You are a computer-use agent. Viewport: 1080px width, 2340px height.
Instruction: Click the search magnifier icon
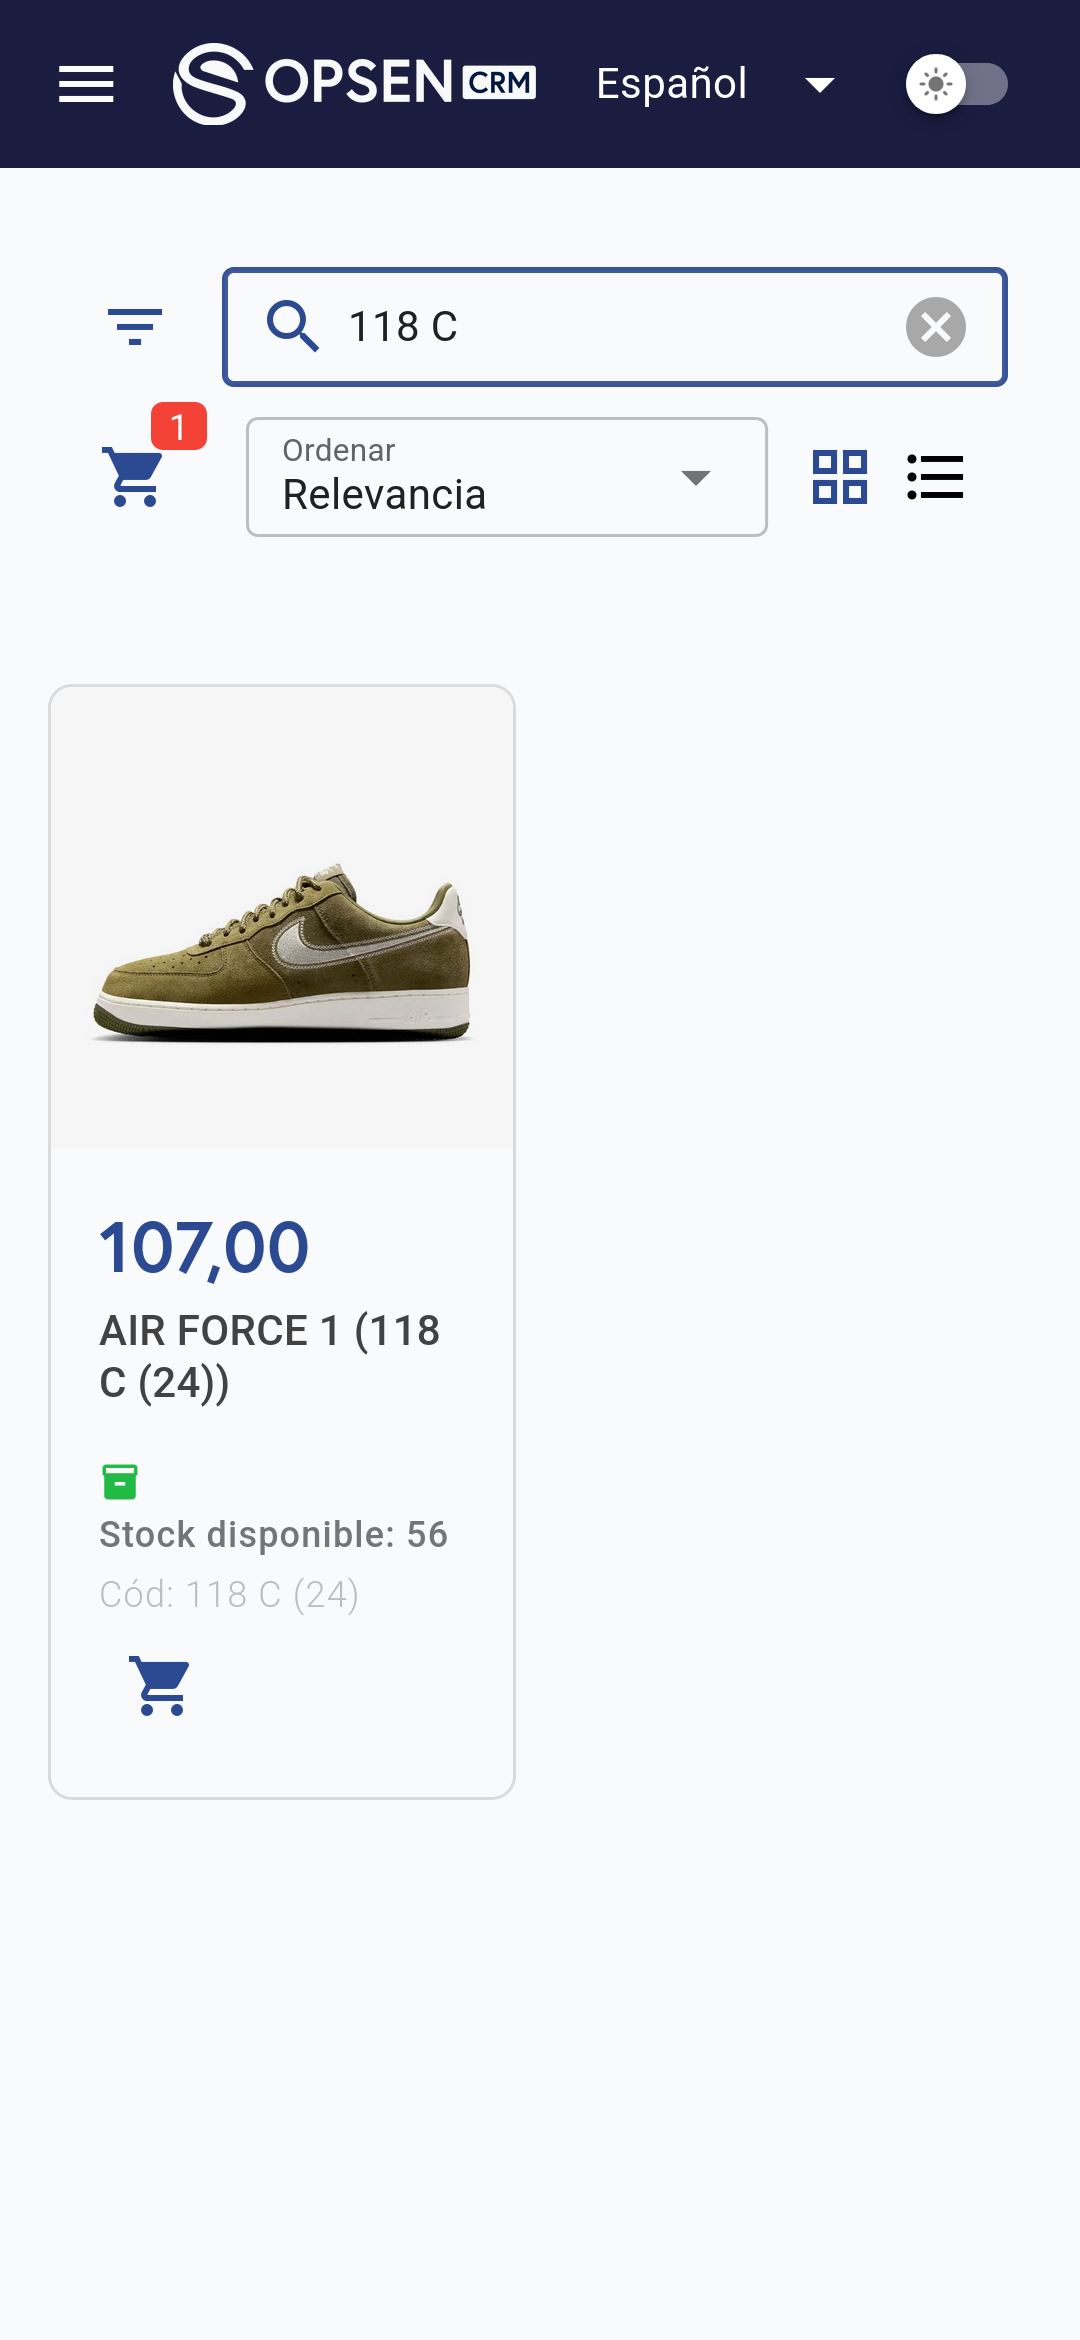tap(292, 327)
